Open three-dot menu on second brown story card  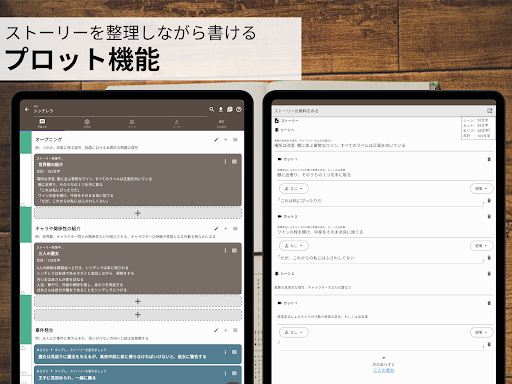[x=225, y=250]
